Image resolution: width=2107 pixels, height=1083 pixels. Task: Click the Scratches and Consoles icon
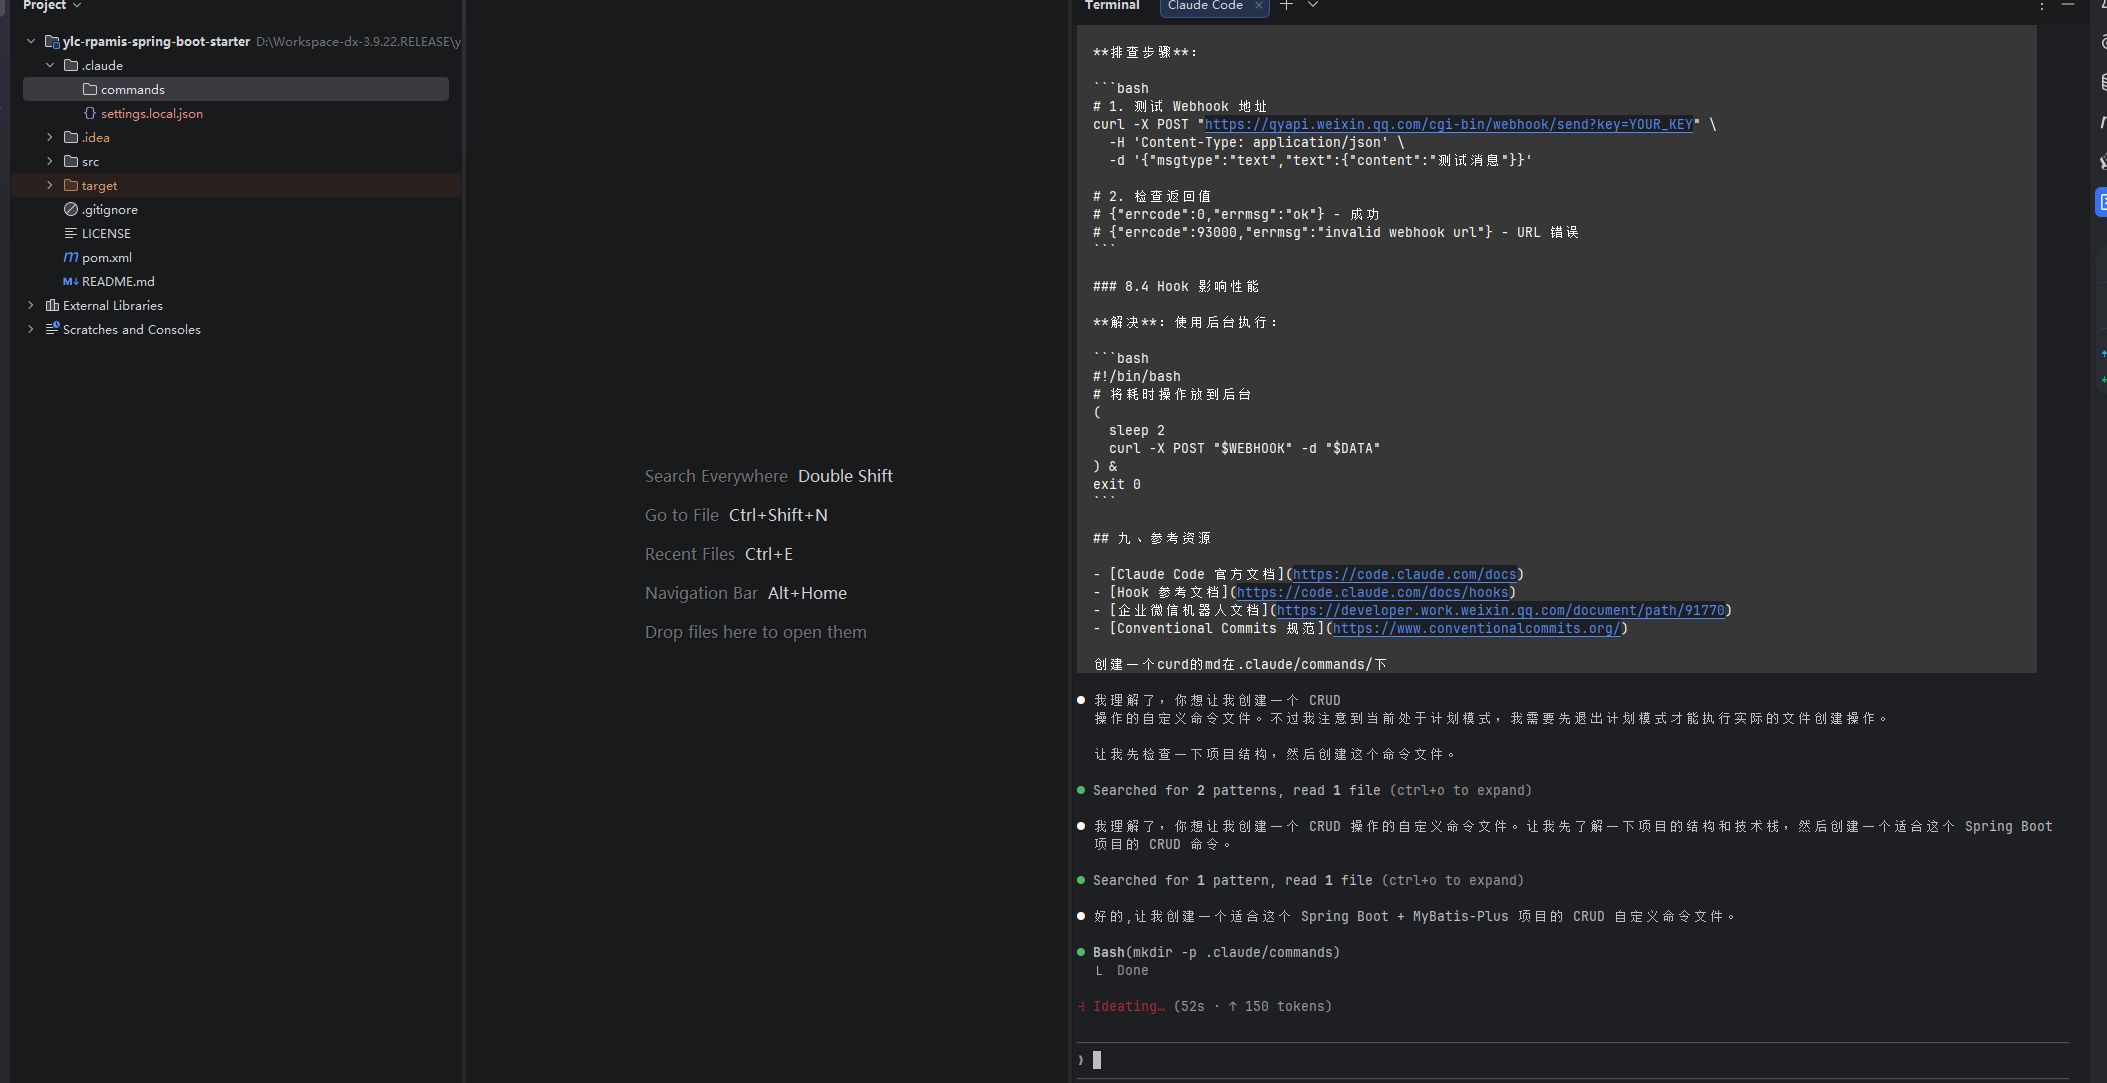52,329
